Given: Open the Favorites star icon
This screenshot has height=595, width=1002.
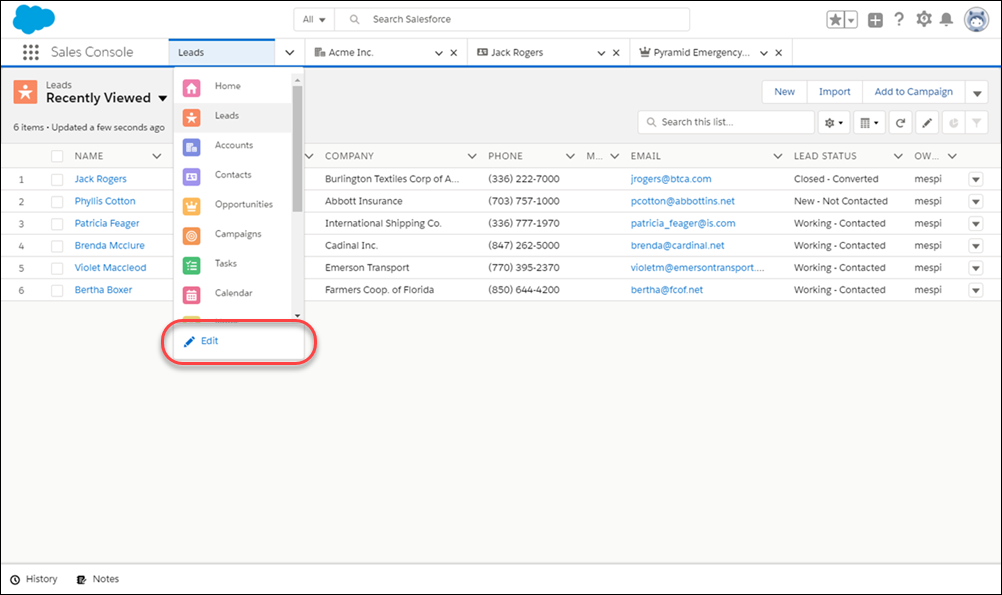Looking at the screenshot, I should [835, 20].
